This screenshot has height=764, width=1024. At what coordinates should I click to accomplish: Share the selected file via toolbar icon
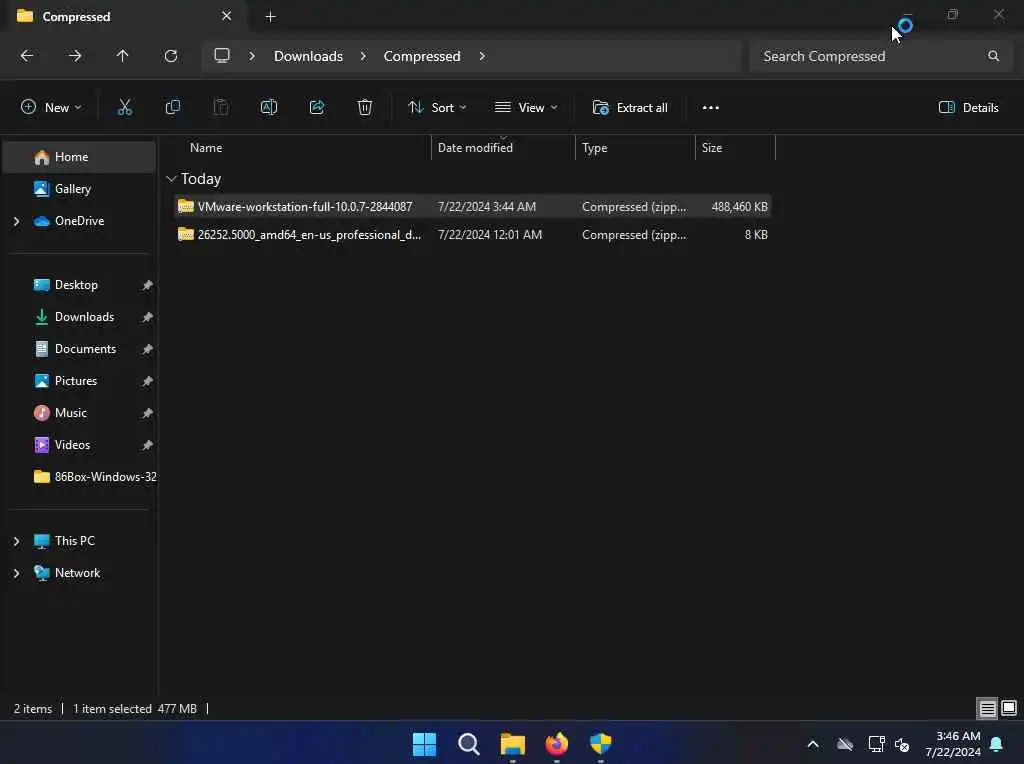click(x=317, y=108)
